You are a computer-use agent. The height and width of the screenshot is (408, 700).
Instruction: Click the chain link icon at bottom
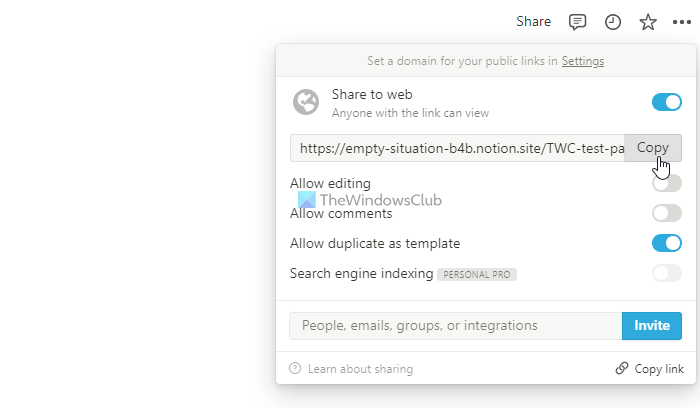621,368
